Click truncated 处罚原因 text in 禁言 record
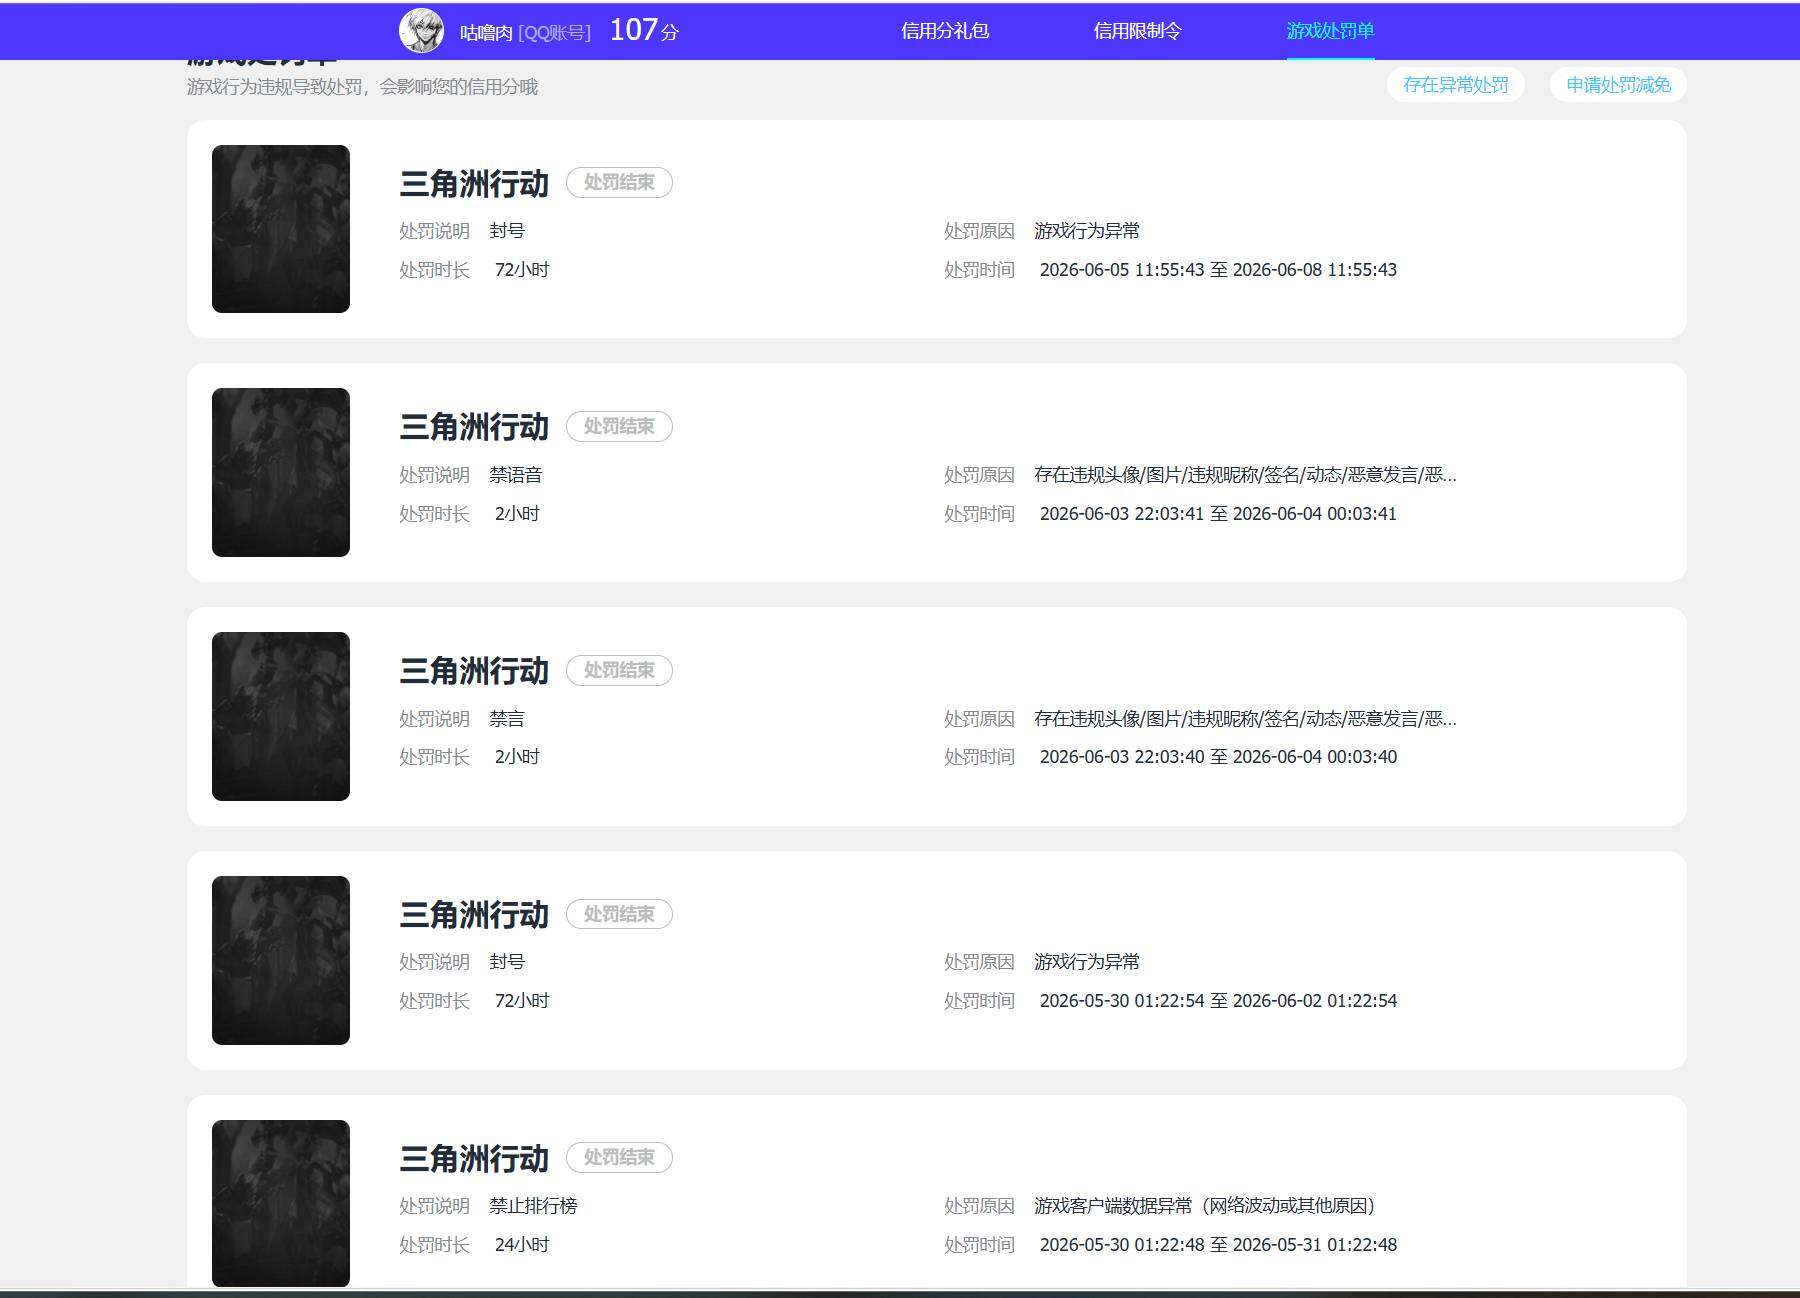 (1245, 718)
